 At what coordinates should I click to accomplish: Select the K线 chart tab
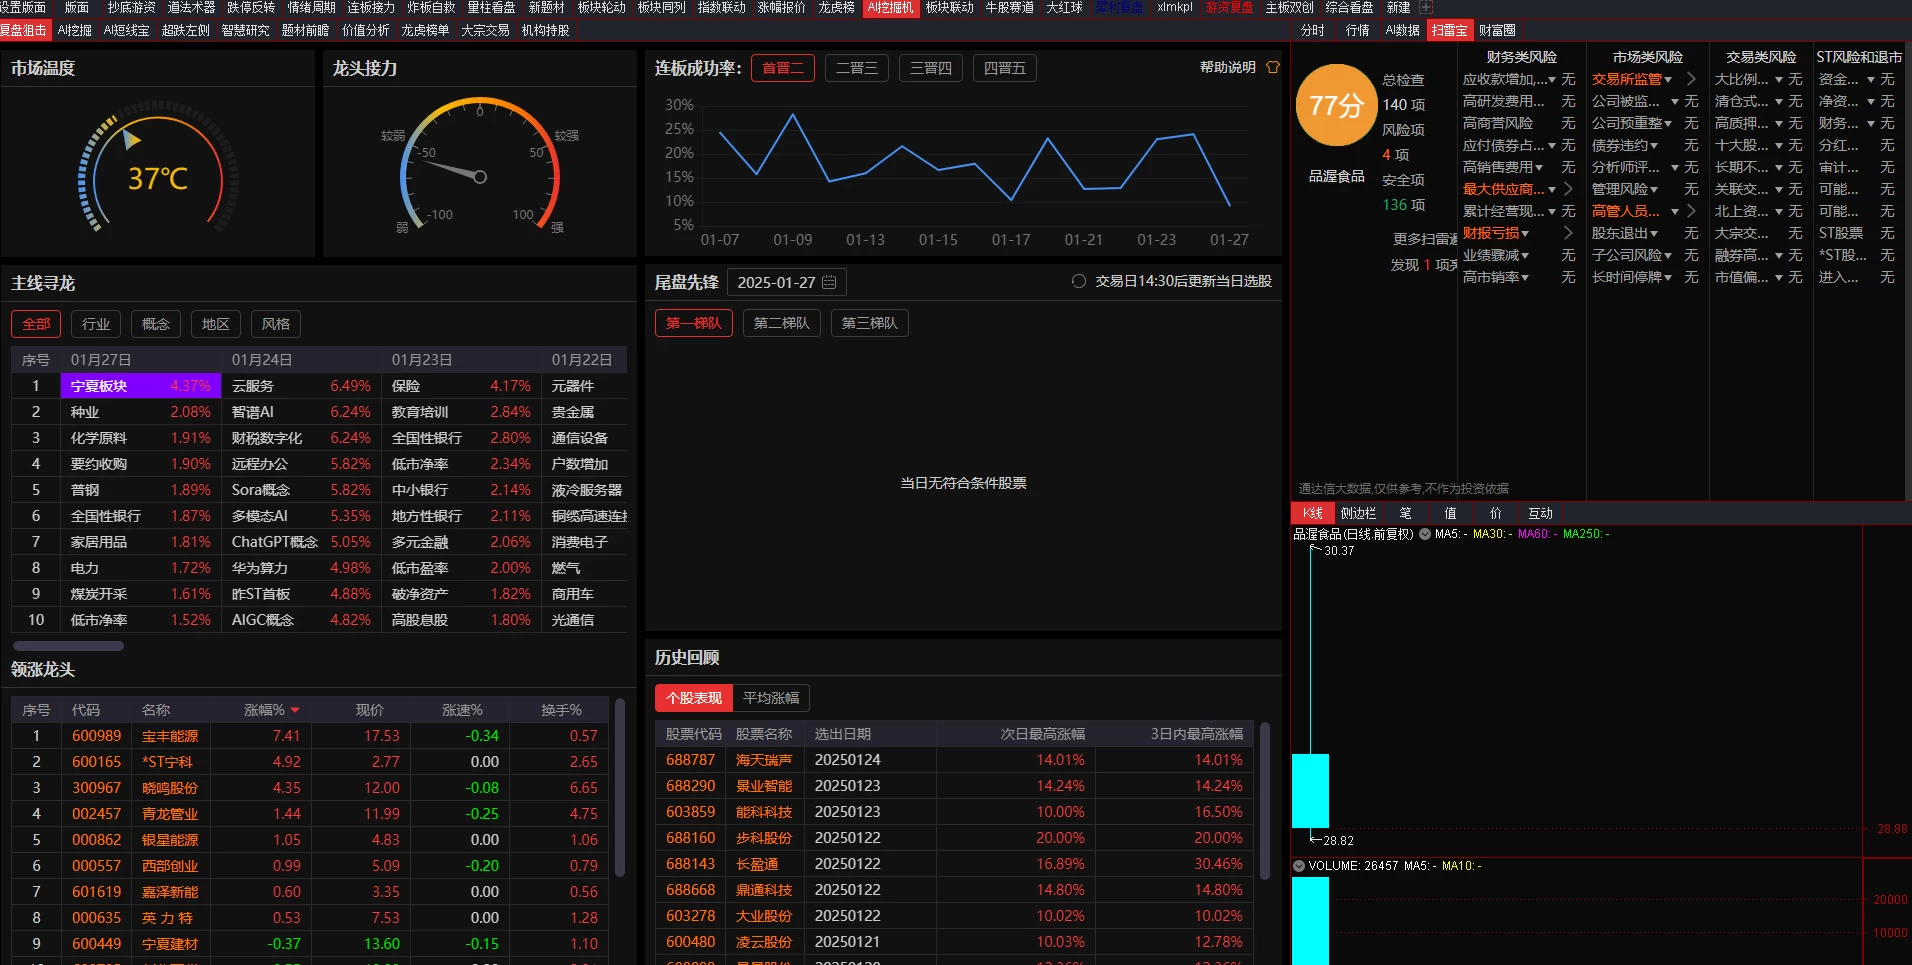tap(1313, 513)
